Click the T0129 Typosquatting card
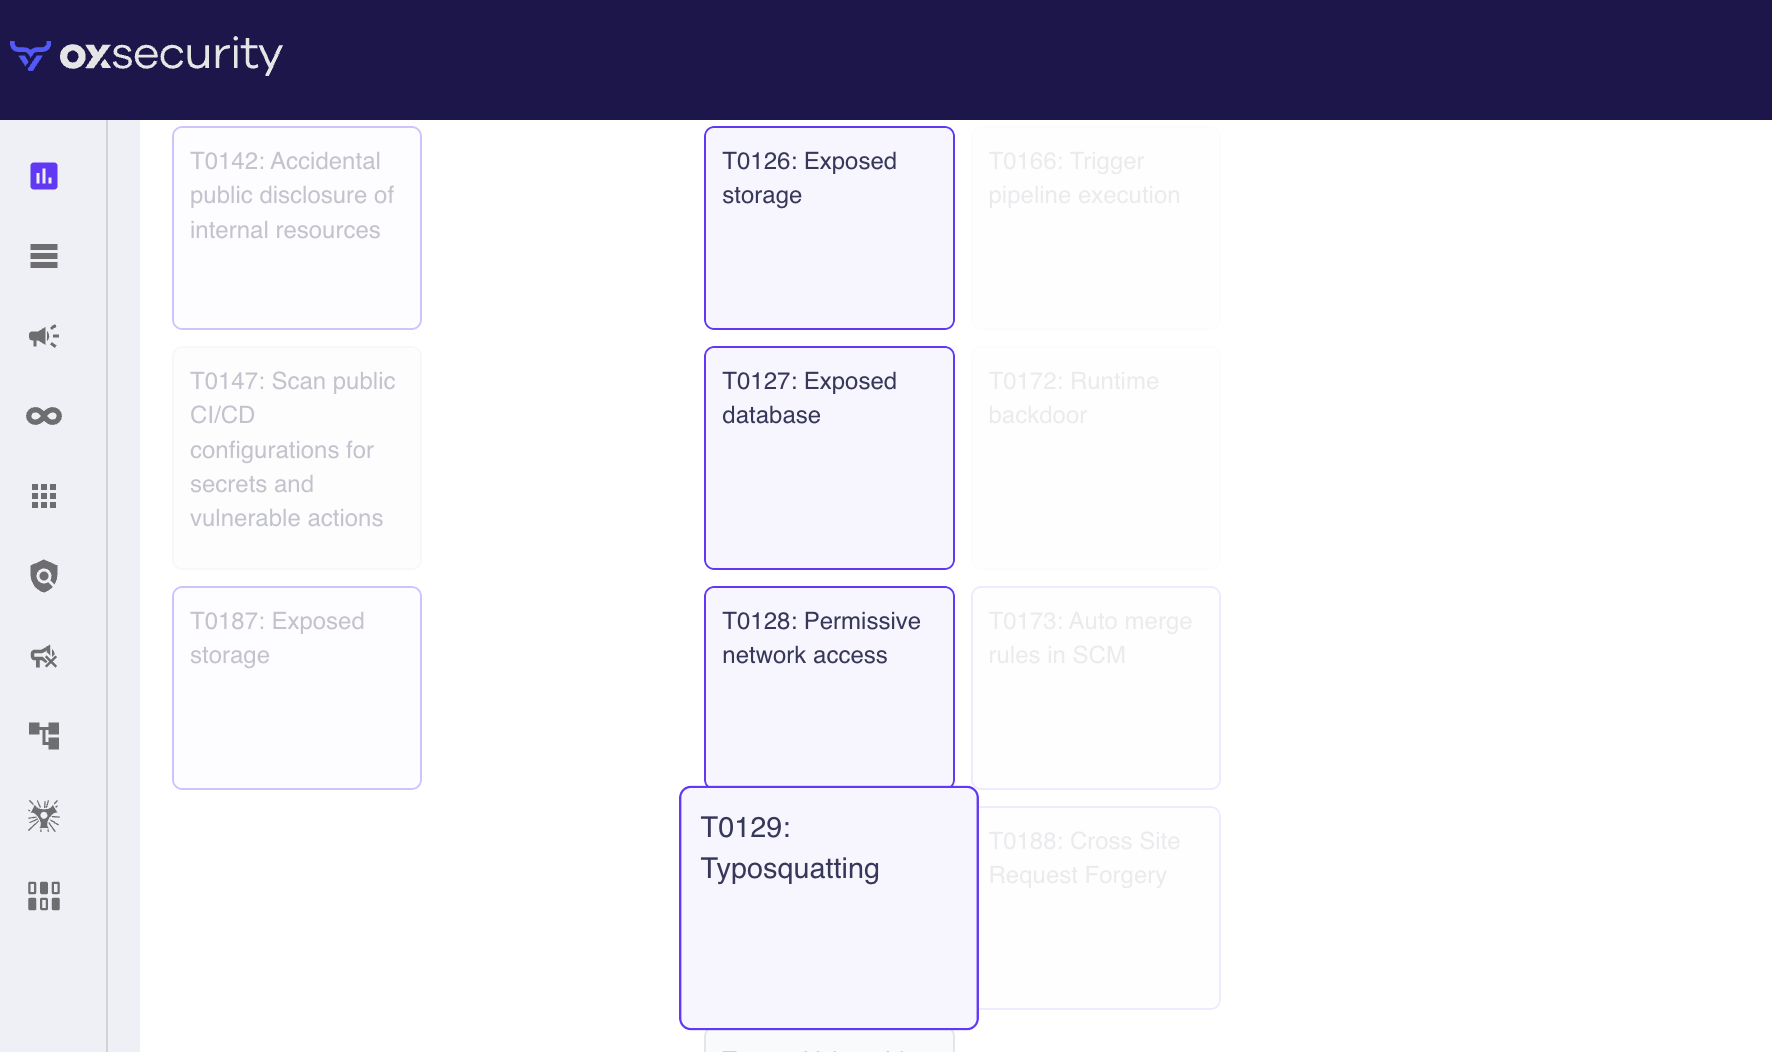1772x1052 pixels. [829, 908]
